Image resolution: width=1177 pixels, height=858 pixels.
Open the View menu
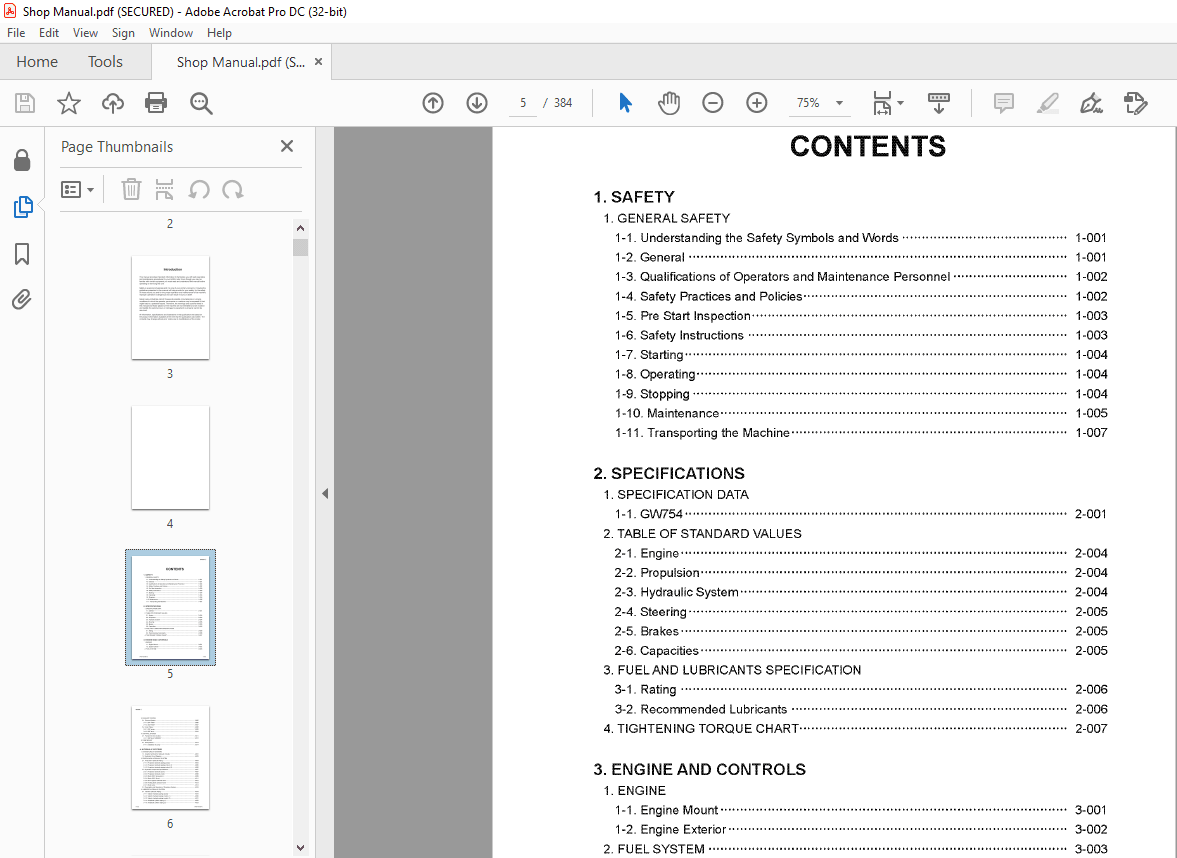[x=85, y=33]
